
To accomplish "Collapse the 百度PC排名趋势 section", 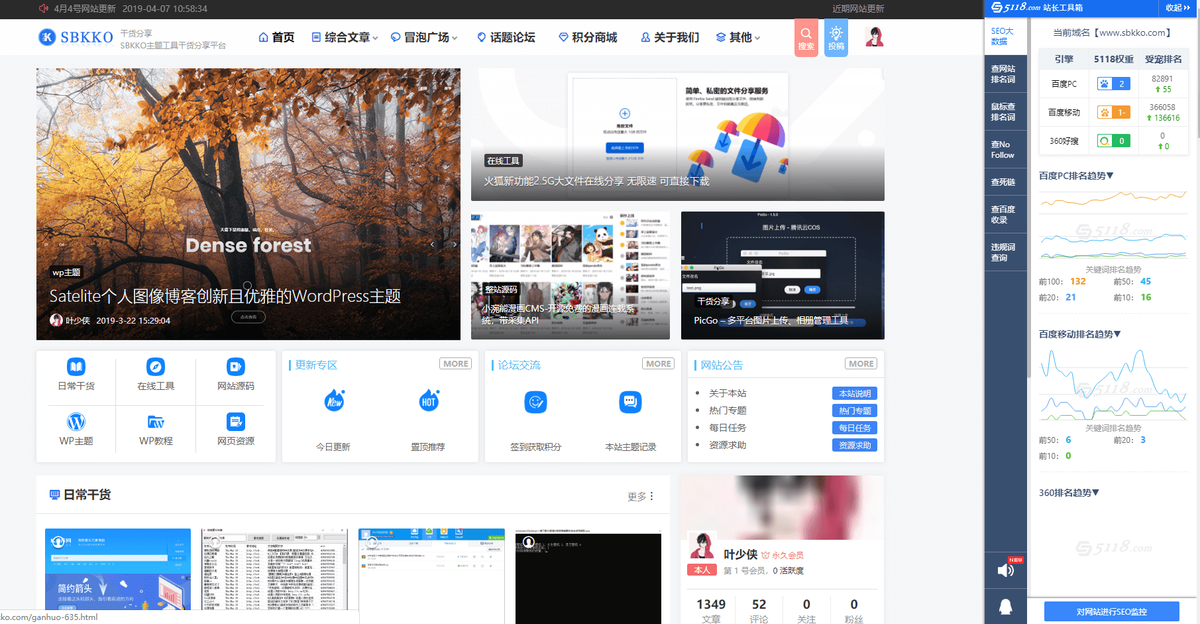I will (1076, 176).
